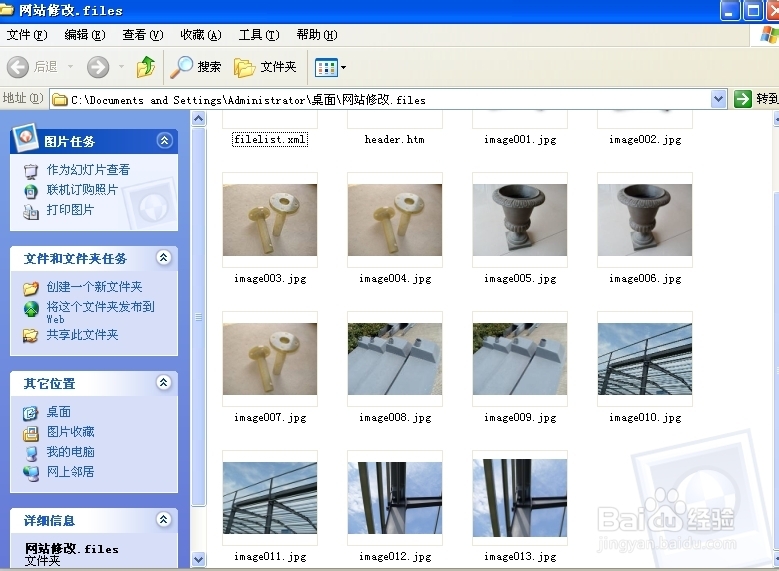Go to 桌面 in Other Places
This screenshot has width=779, height=571.
point(59,412)
